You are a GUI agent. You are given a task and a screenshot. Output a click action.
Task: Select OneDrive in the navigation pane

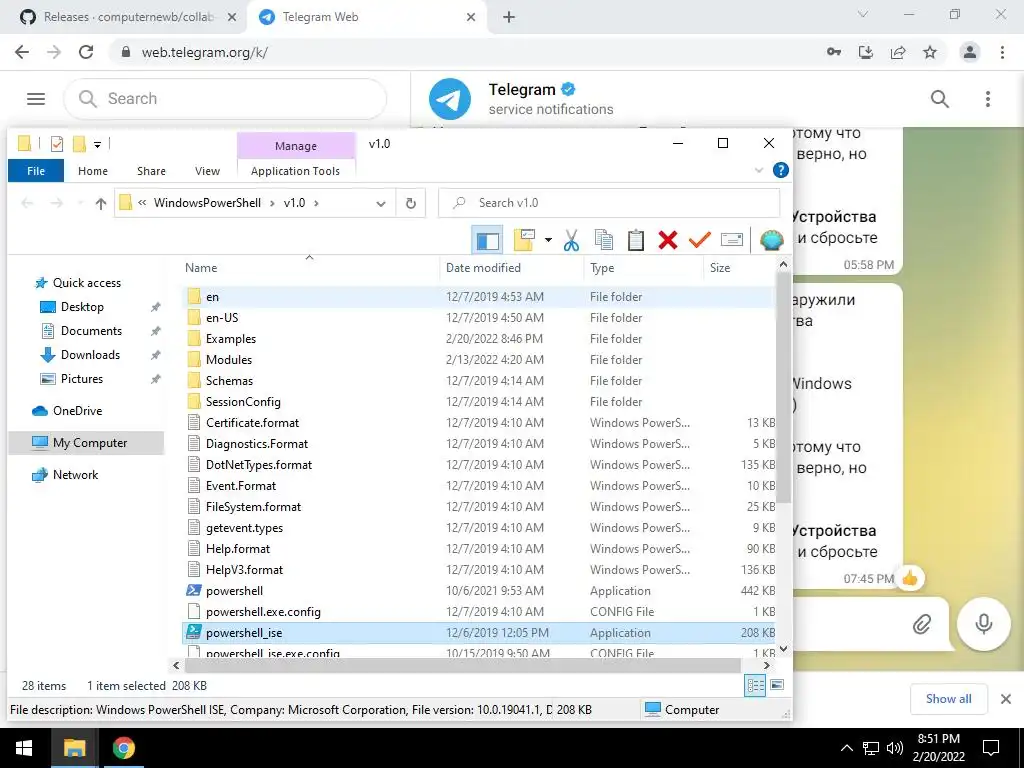pos(77,411)
